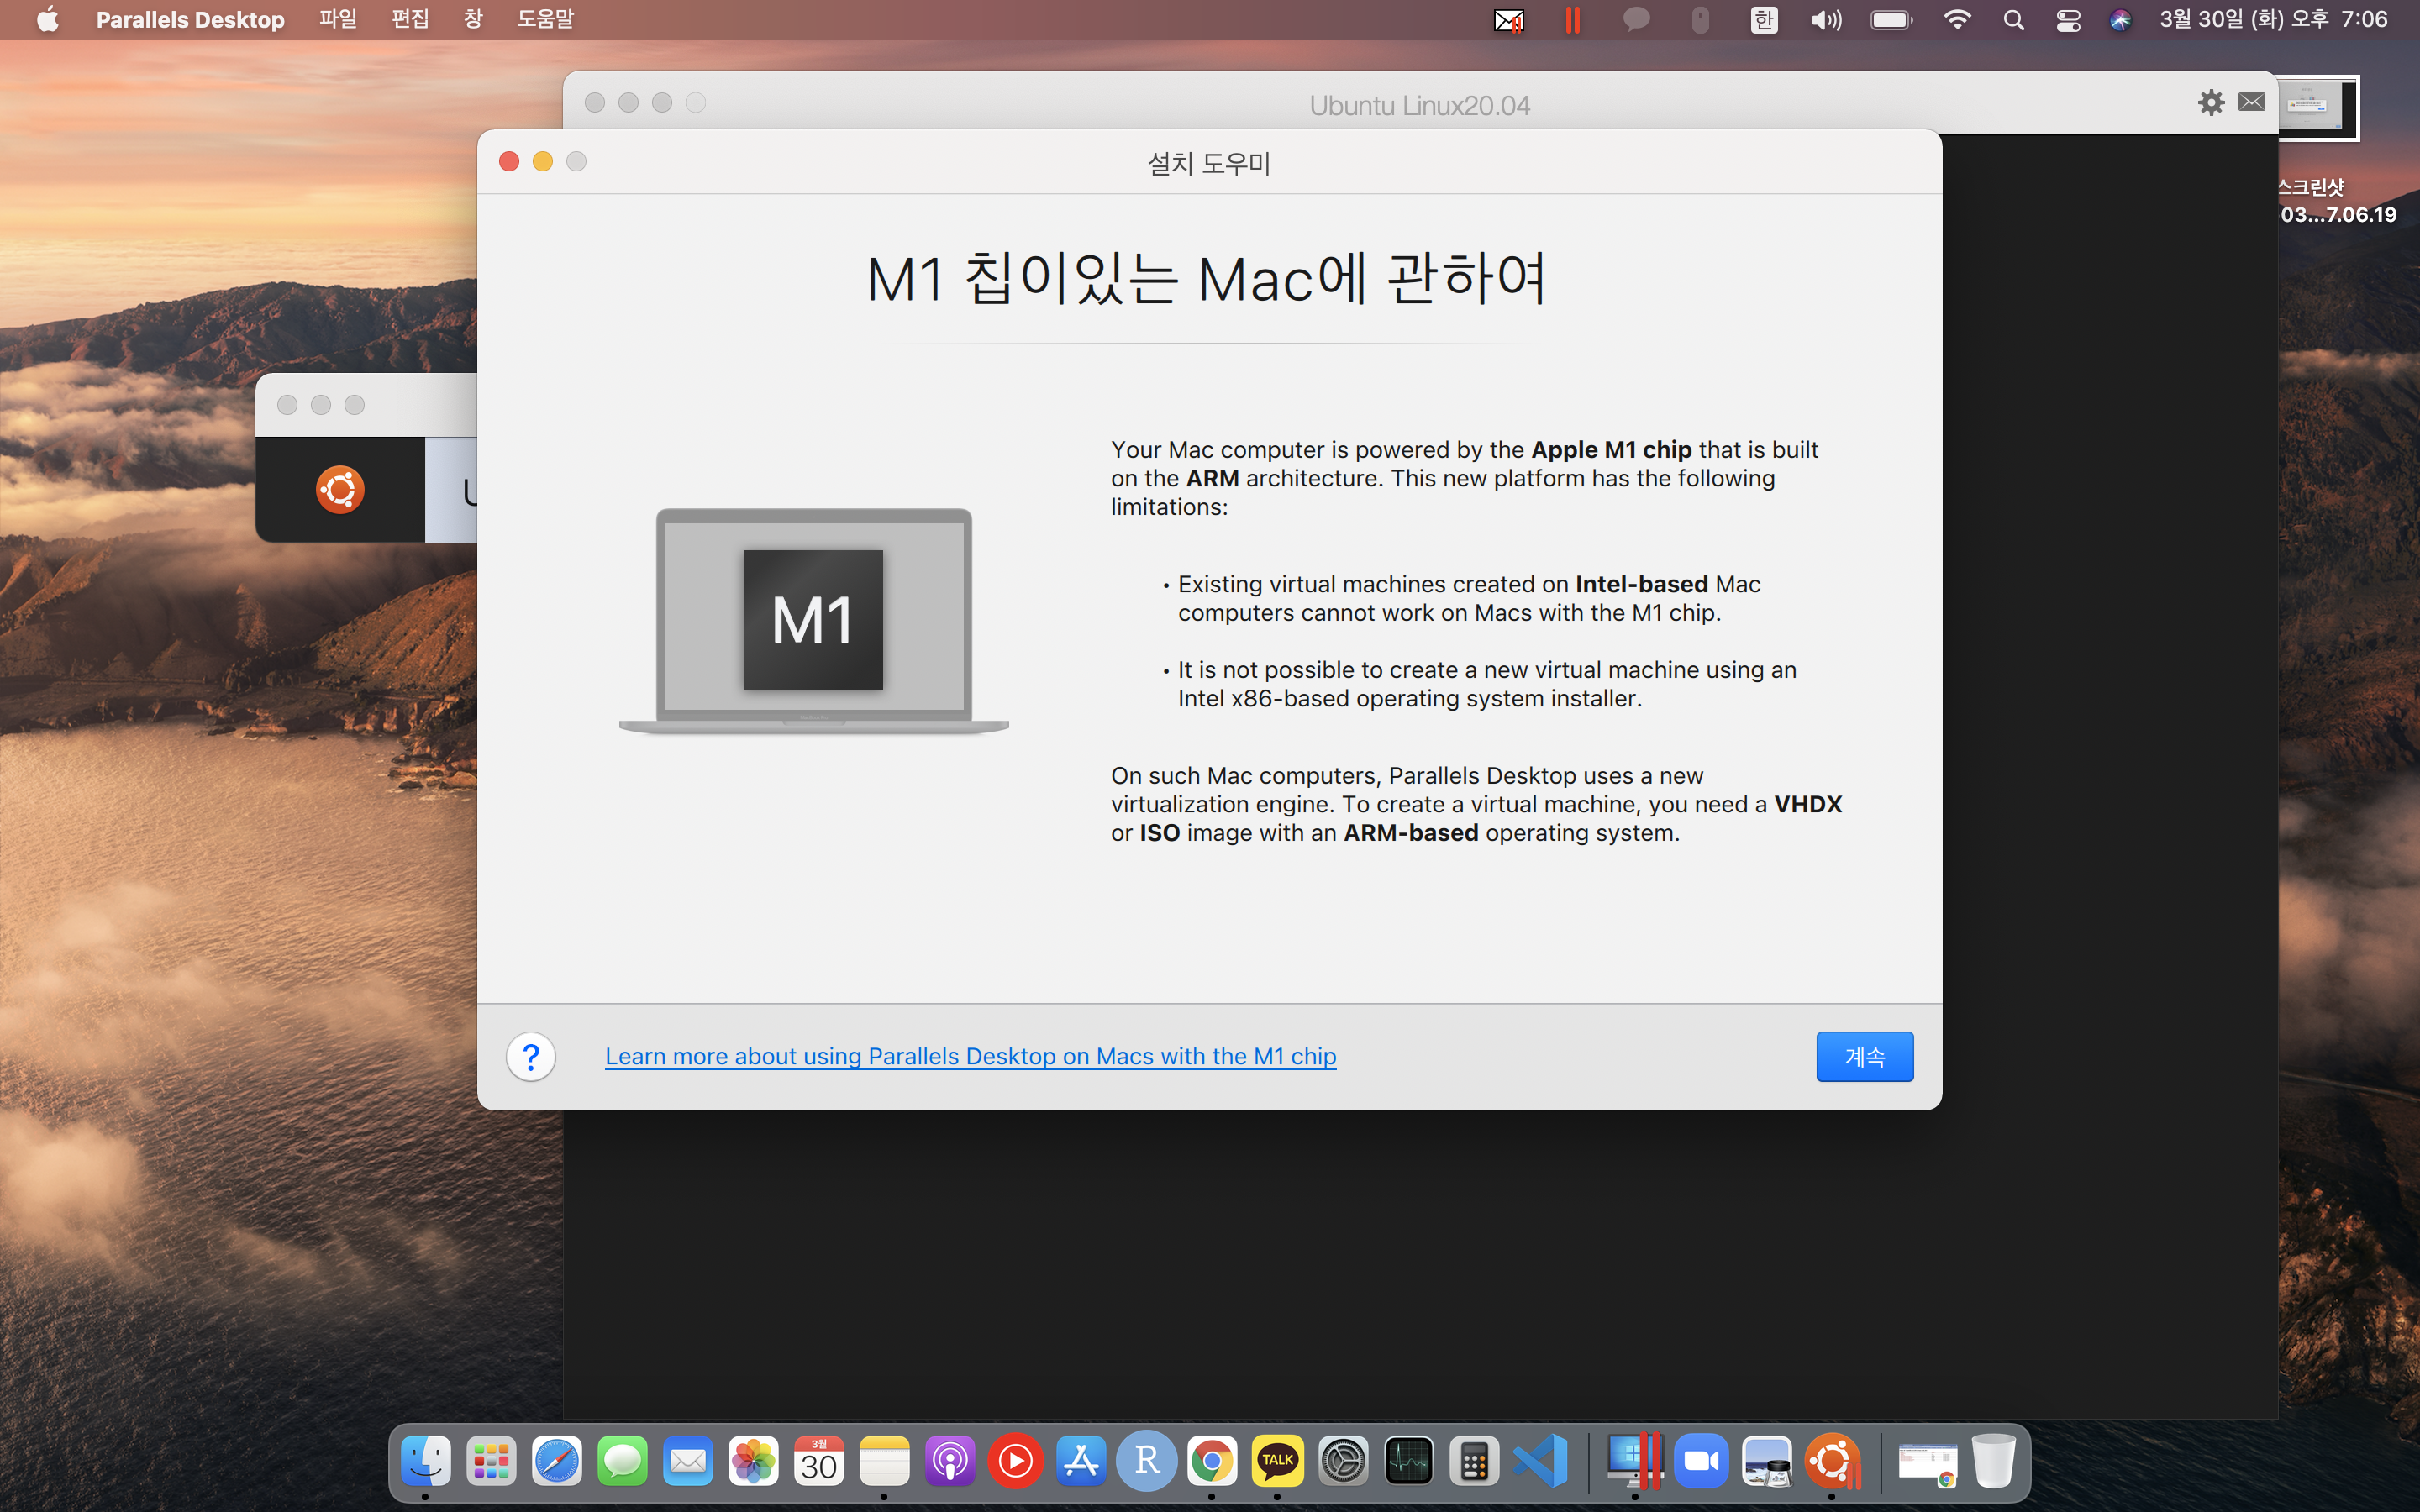Open KakaoTalk from the dock
Viewport: 2420px width, 1512px height.
[1277, 1462]
